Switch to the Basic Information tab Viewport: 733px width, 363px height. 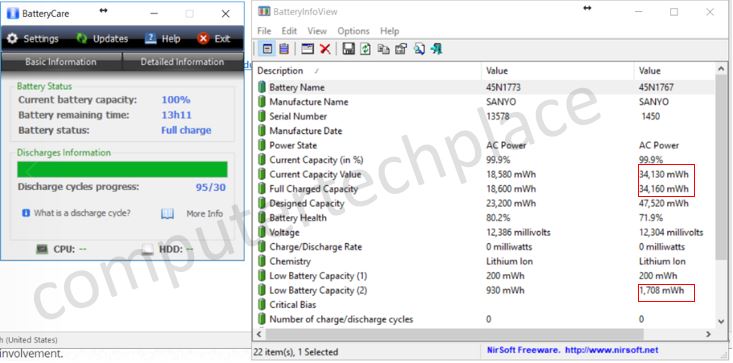[x=61, y=62]
